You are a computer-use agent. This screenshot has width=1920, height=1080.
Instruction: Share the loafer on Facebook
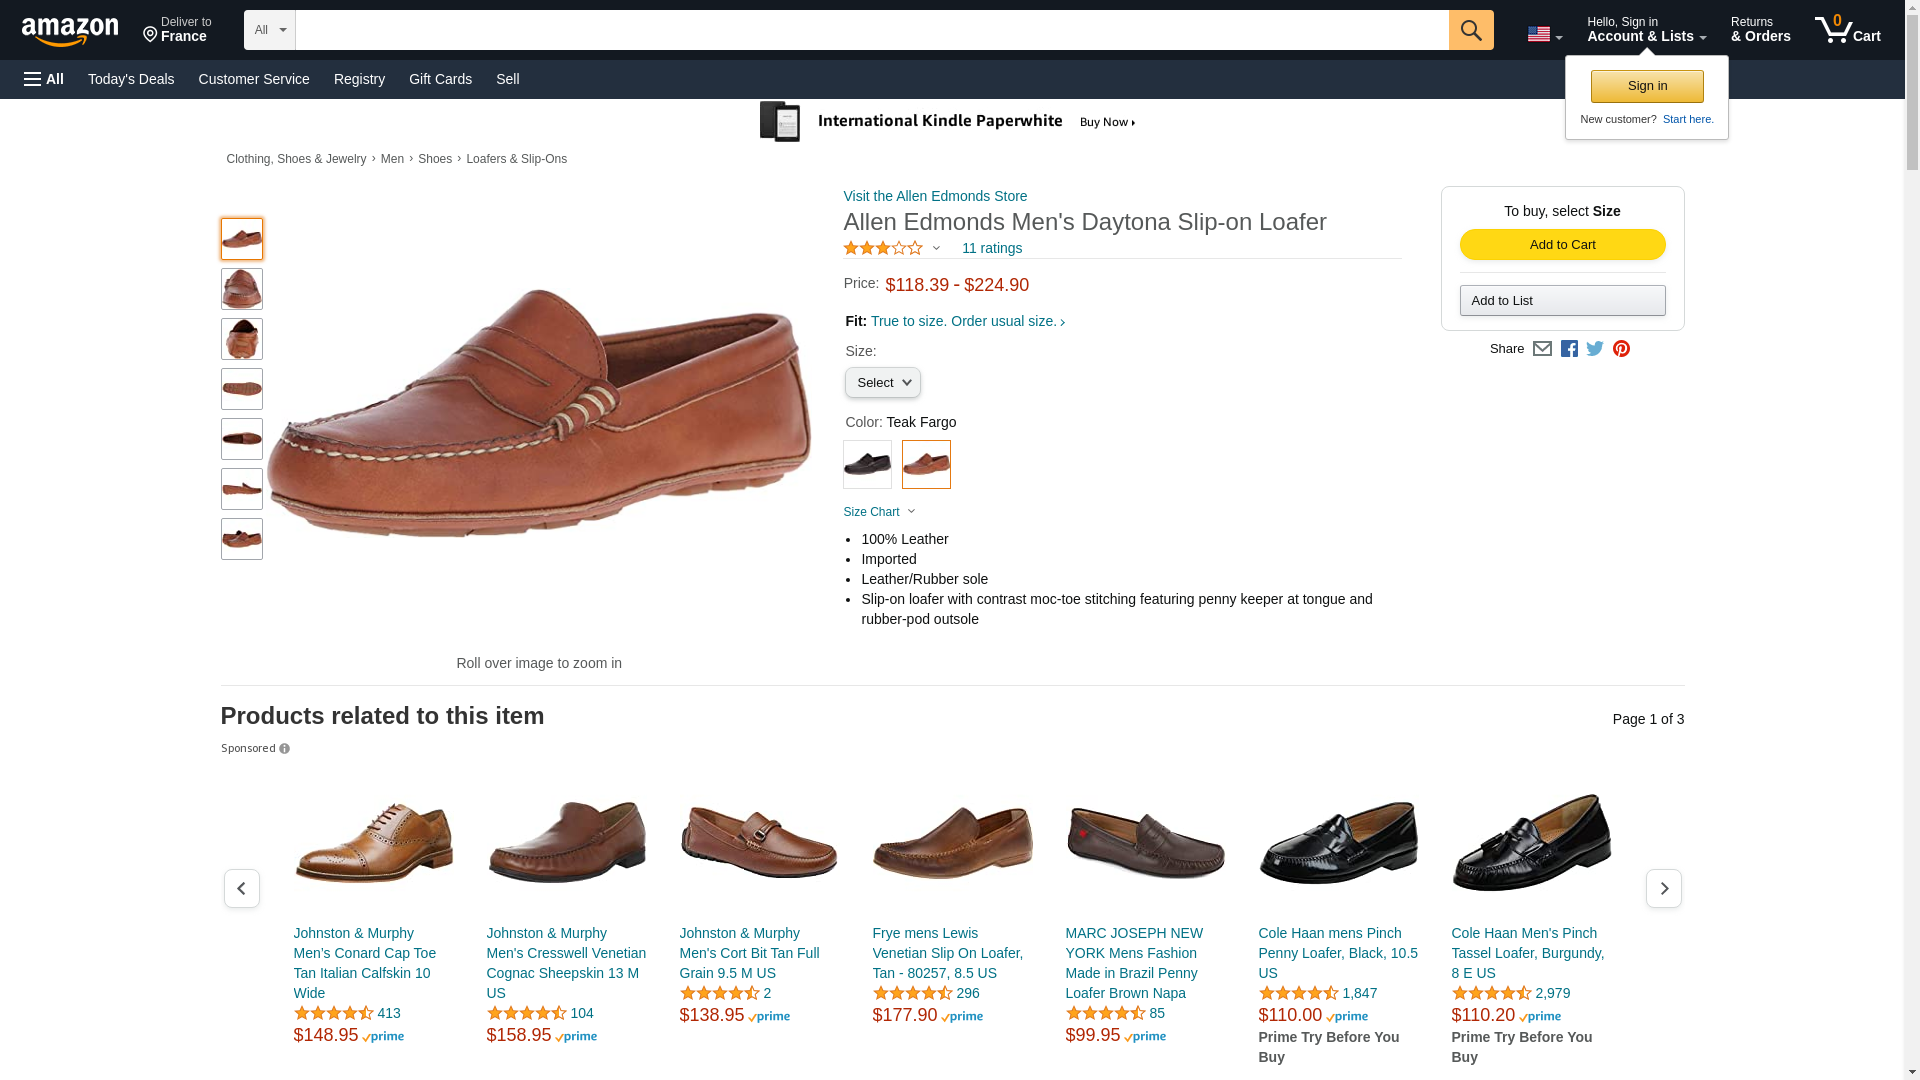click(1569, 349)
